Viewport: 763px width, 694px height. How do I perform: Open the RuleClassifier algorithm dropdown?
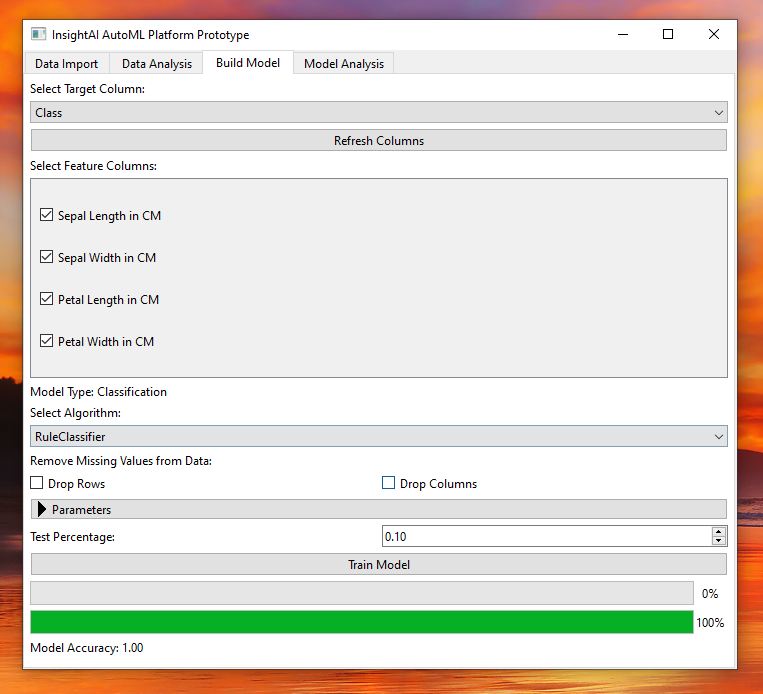point(379,437)
